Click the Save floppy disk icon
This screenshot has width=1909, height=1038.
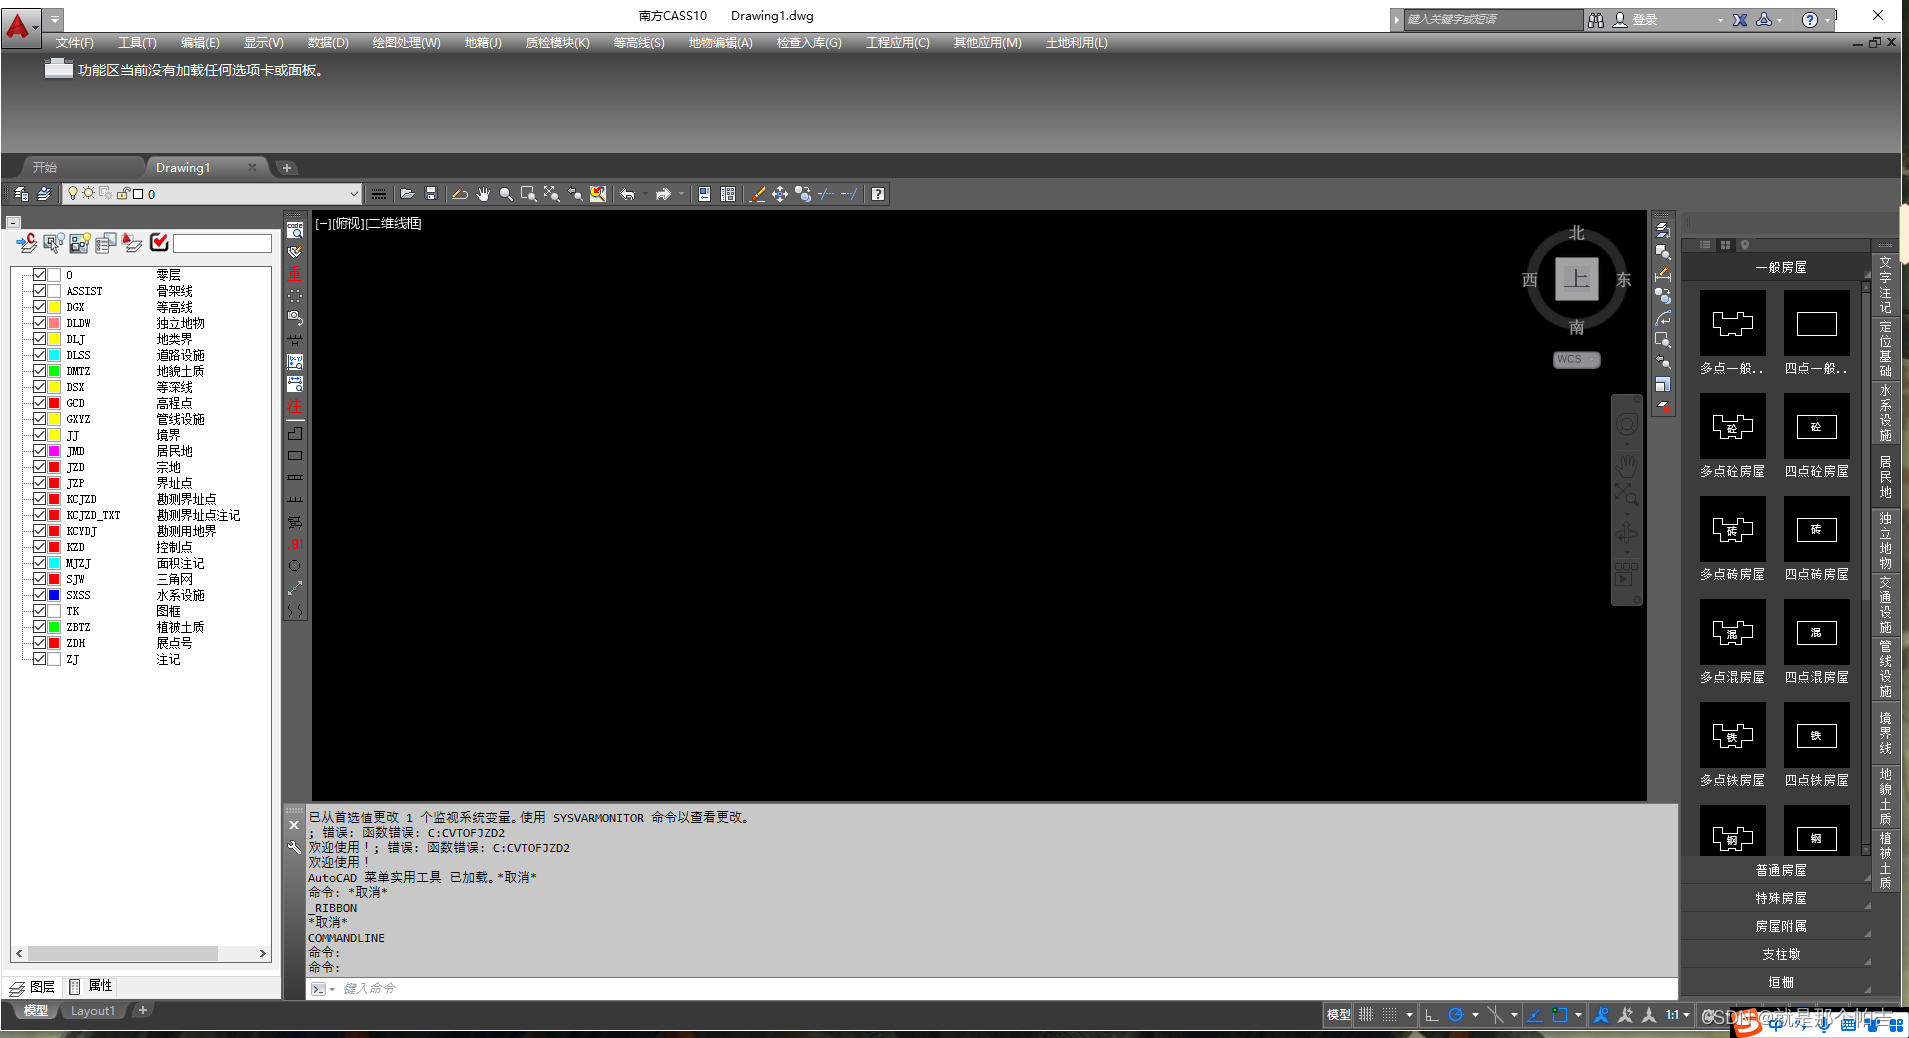click(x=431, y=194)
